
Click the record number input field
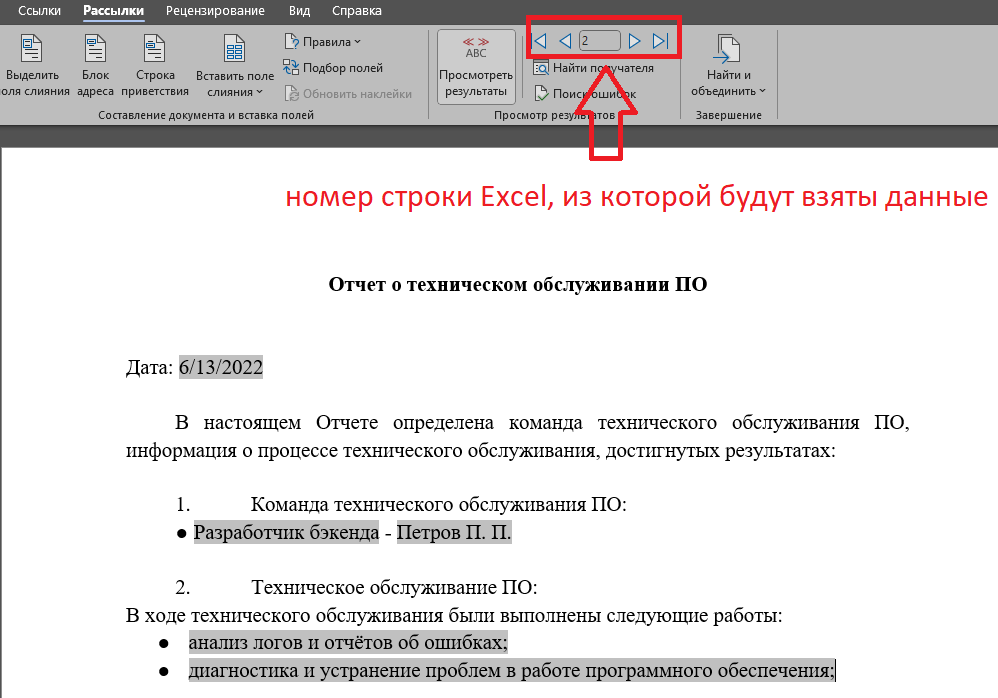click(600, 40)
